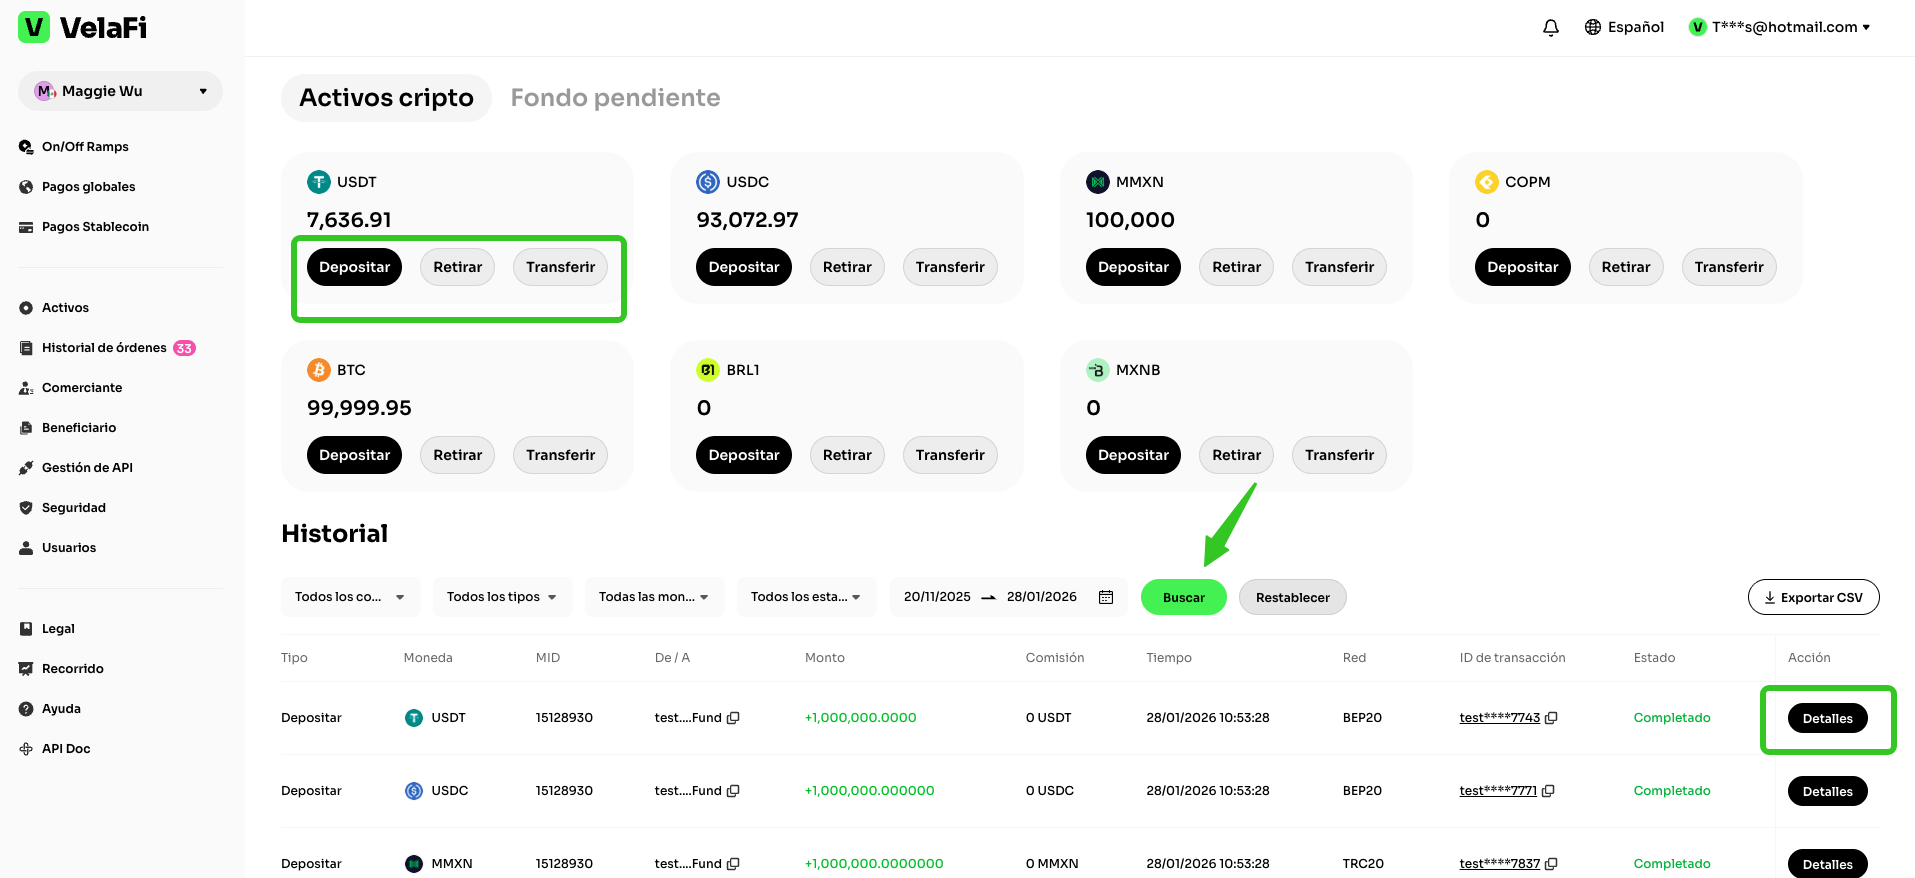
Task: Open the calendar date picker icon
Action: [1106, 597]
